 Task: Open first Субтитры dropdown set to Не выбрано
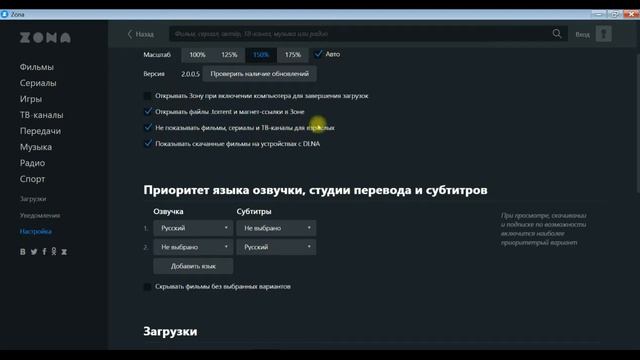(276, 228)
